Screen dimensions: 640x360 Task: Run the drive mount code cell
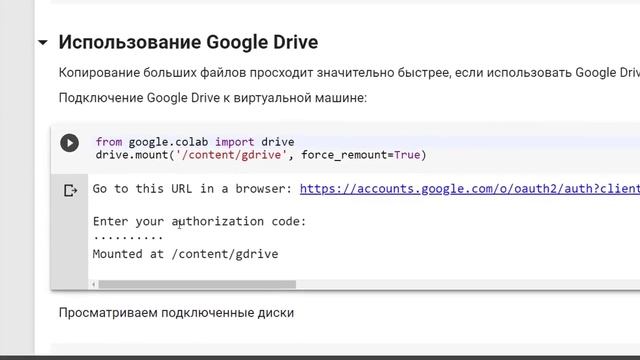pyautogui.click(x=69, y=143)
